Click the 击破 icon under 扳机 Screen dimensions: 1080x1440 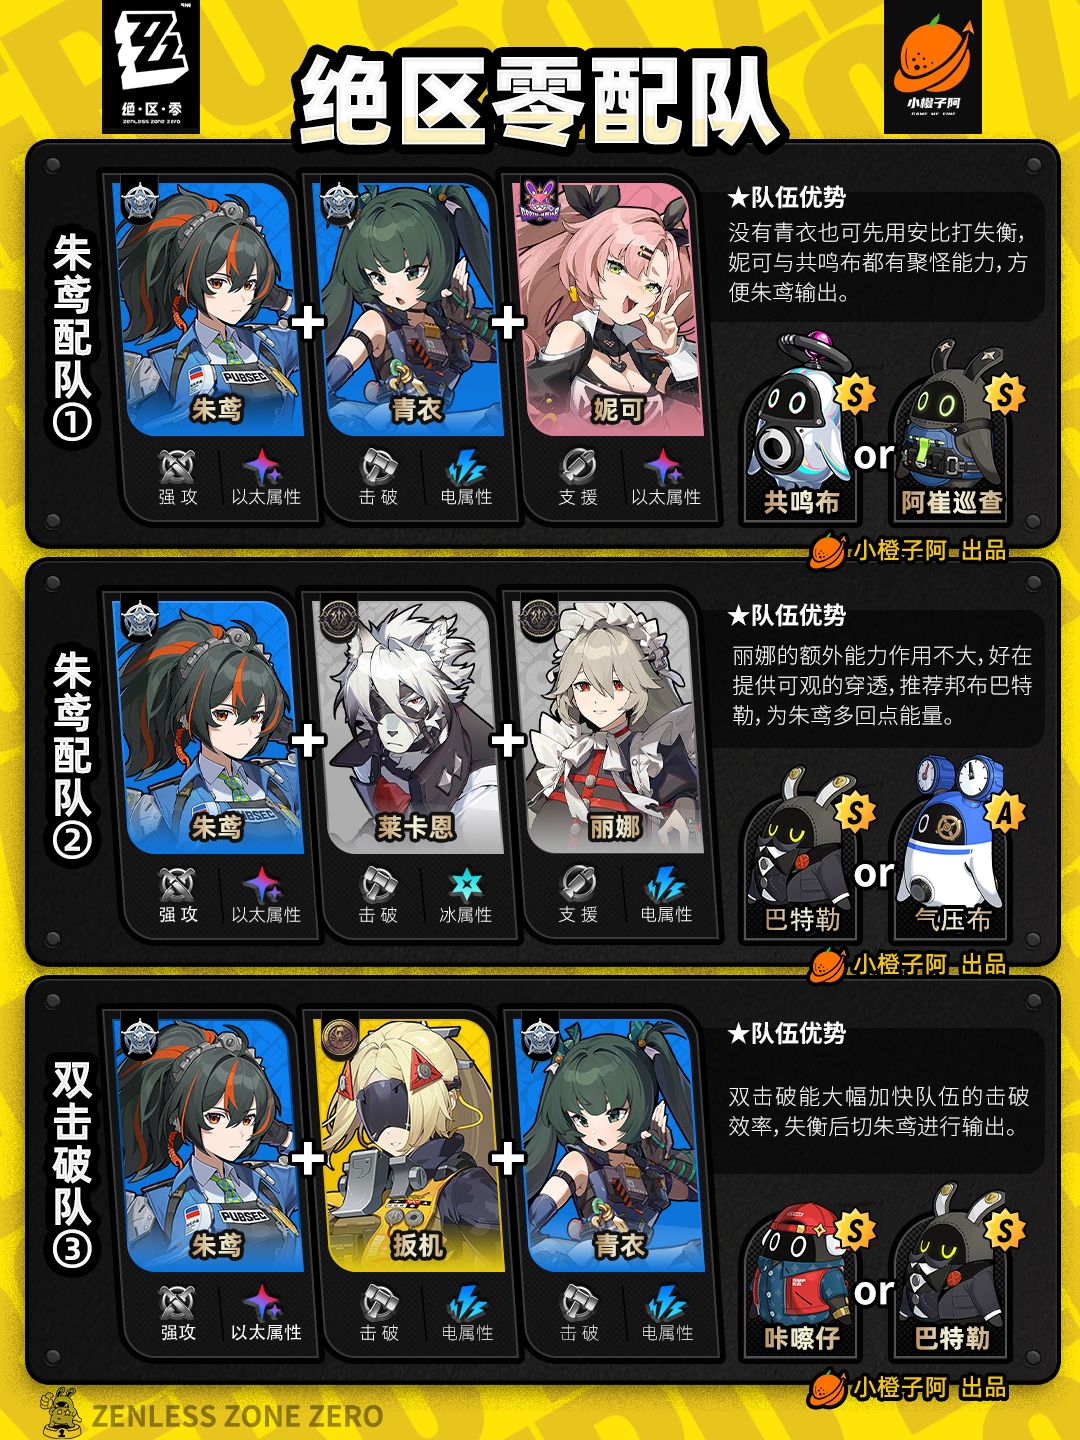(379, 1303)
